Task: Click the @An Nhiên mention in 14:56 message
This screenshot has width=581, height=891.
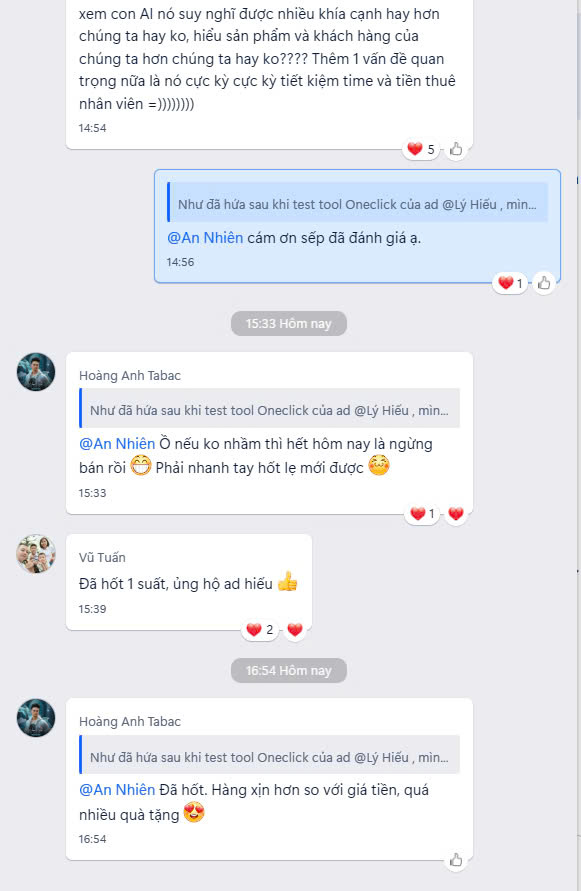Action: (205, 238)
